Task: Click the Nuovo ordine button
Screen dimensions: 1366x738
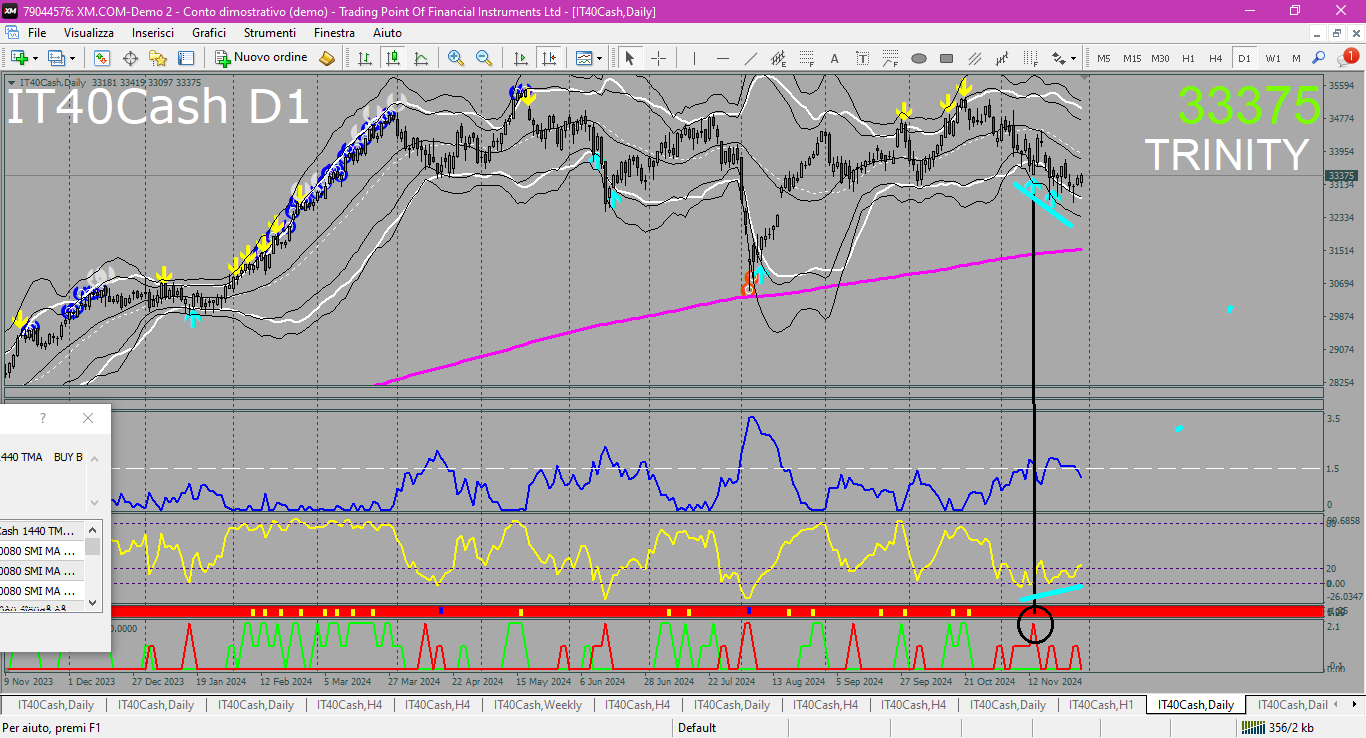Action: coord(261,58)
